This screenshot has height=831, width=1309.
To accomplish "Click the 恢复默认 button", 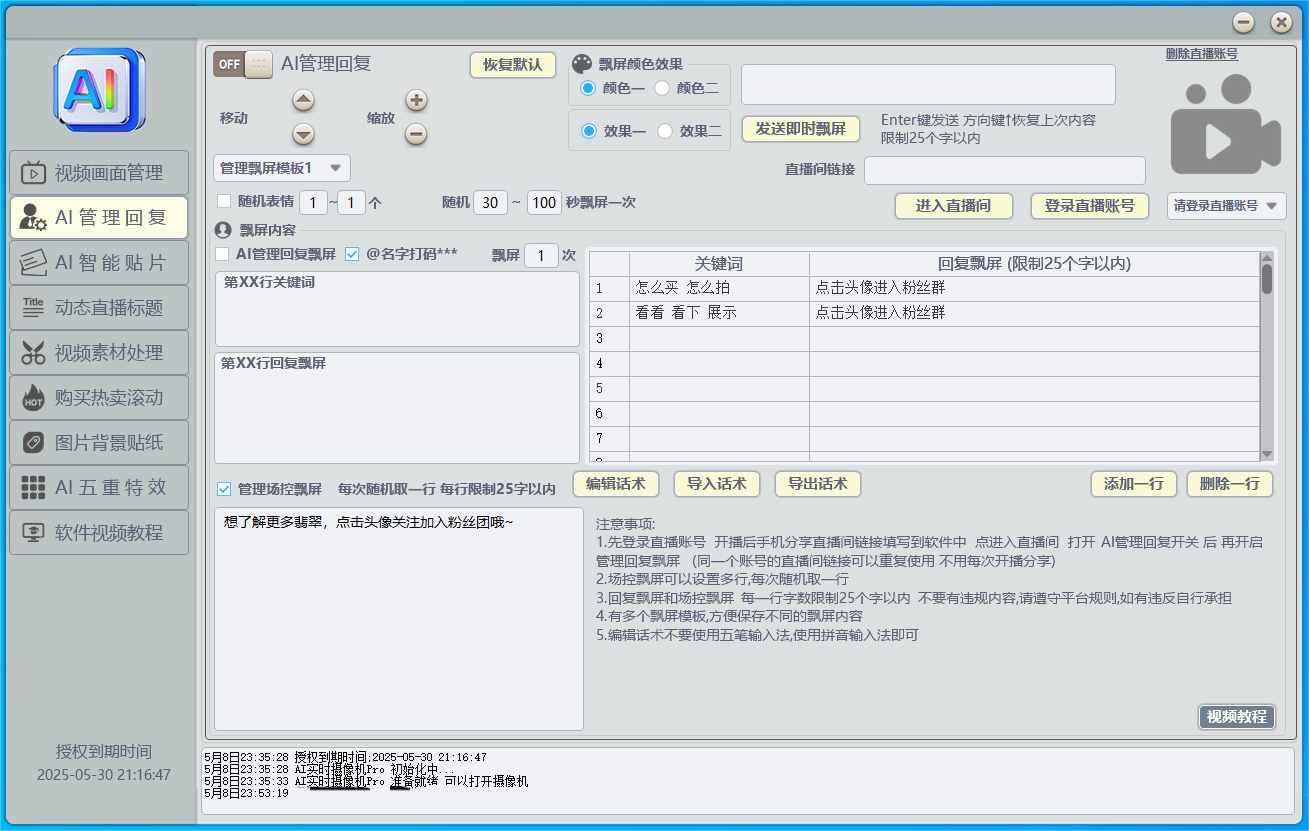I will (x=513, y=65).
